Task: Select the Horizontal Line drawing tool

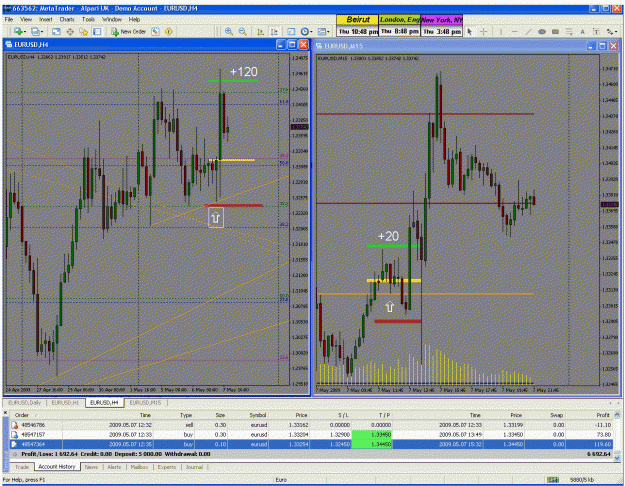Action: point(515,31)
